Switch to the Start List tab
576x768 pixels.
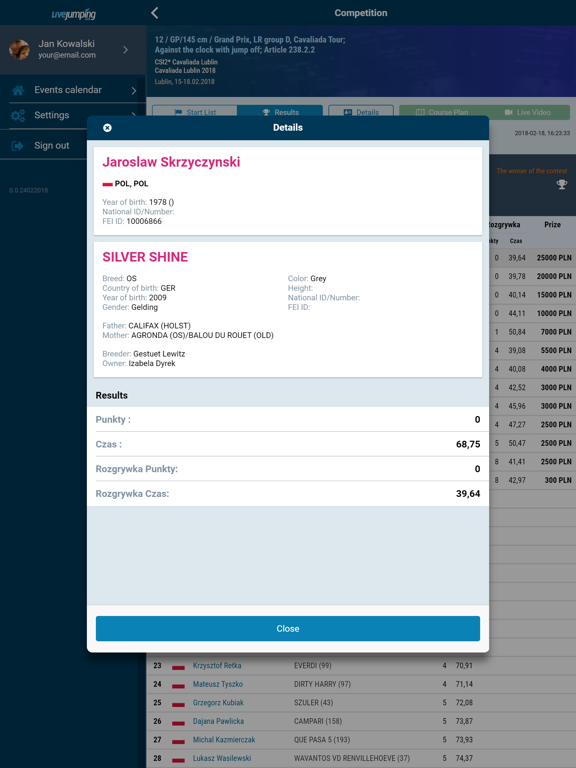(194, 112)
